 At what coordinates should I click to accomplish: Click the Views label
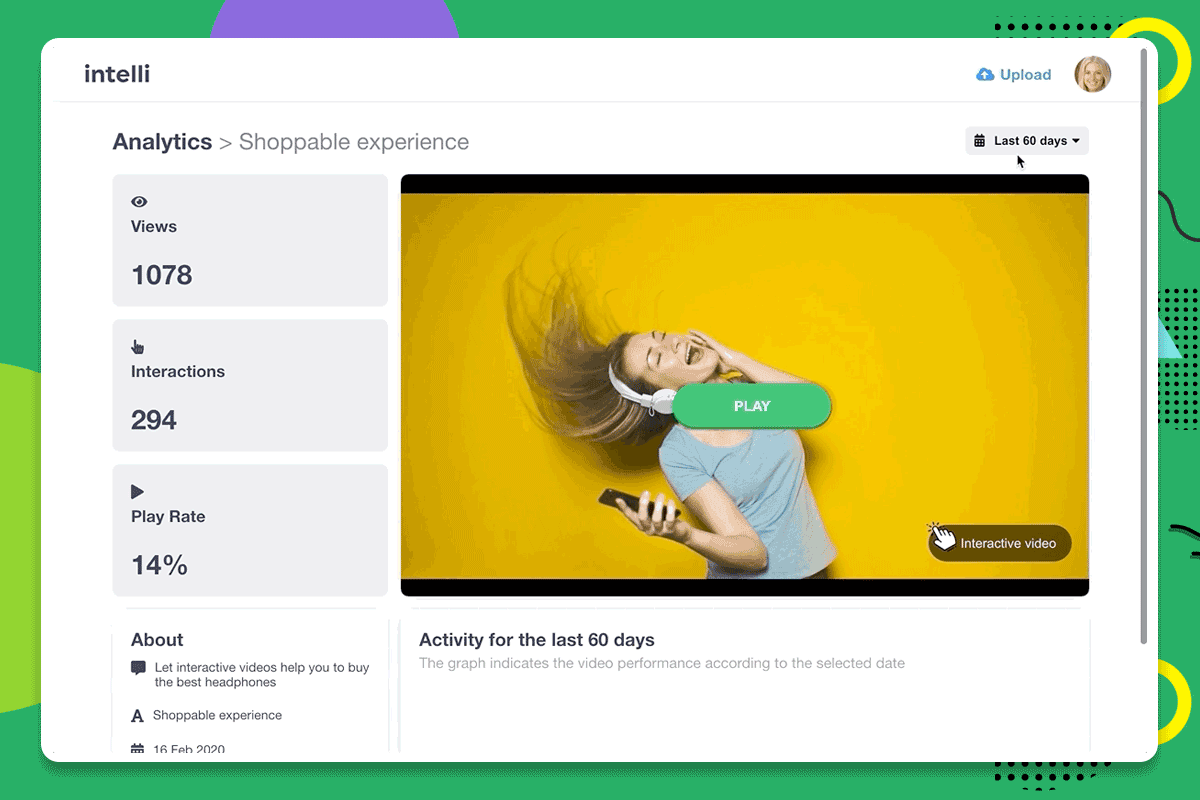point(154,227)
